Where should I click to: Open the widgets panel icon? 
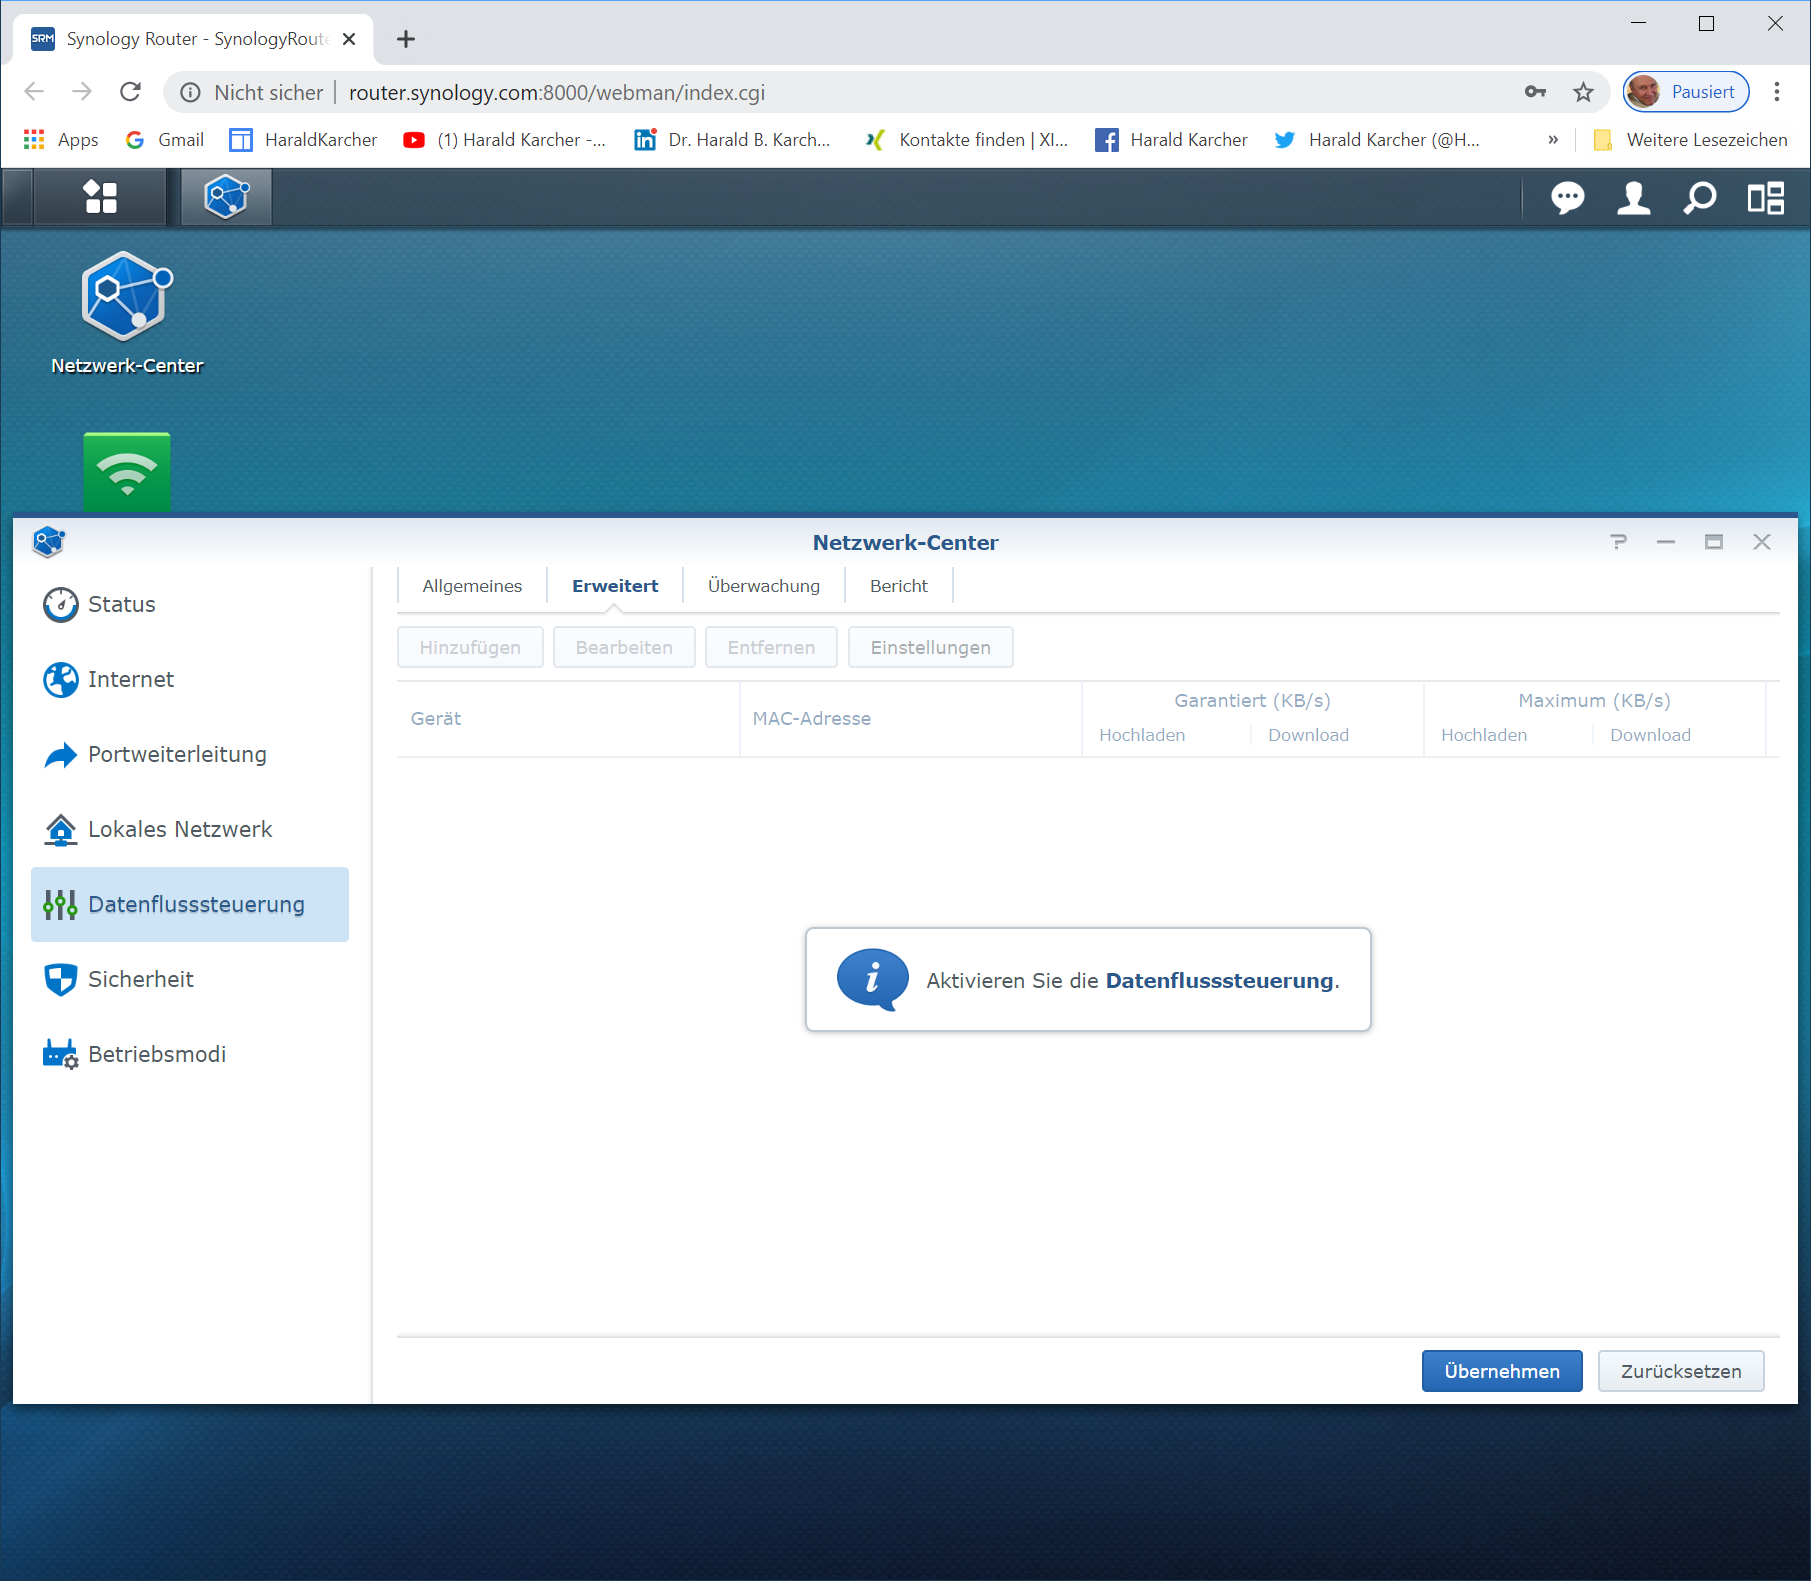pos(1765,198)
